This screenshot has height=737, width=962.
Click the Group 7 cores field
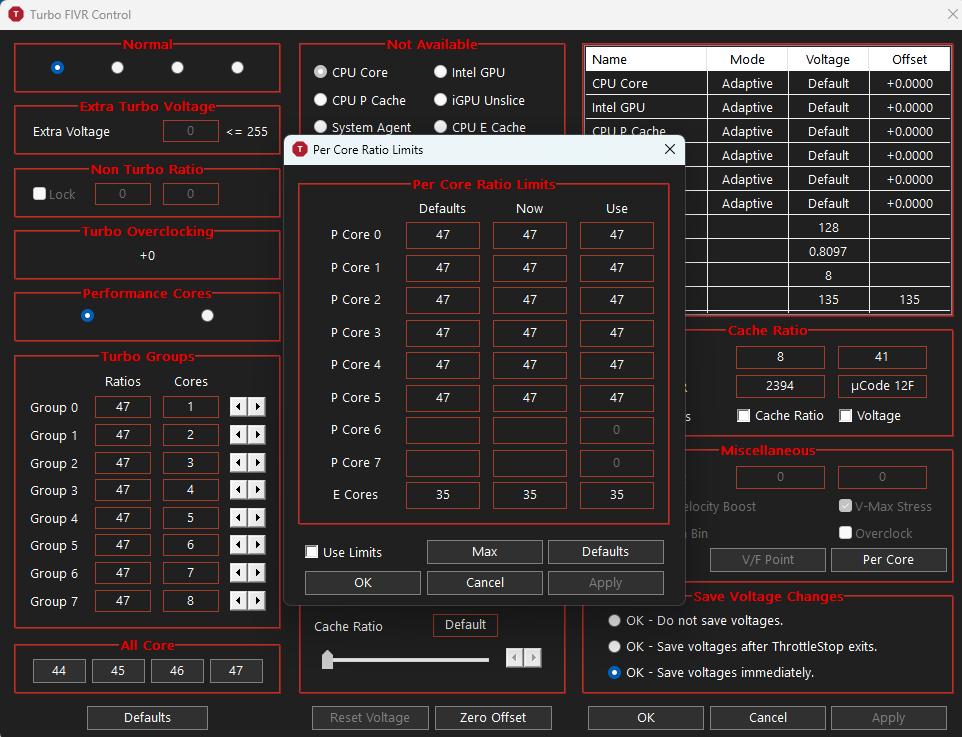click(190, 601)
